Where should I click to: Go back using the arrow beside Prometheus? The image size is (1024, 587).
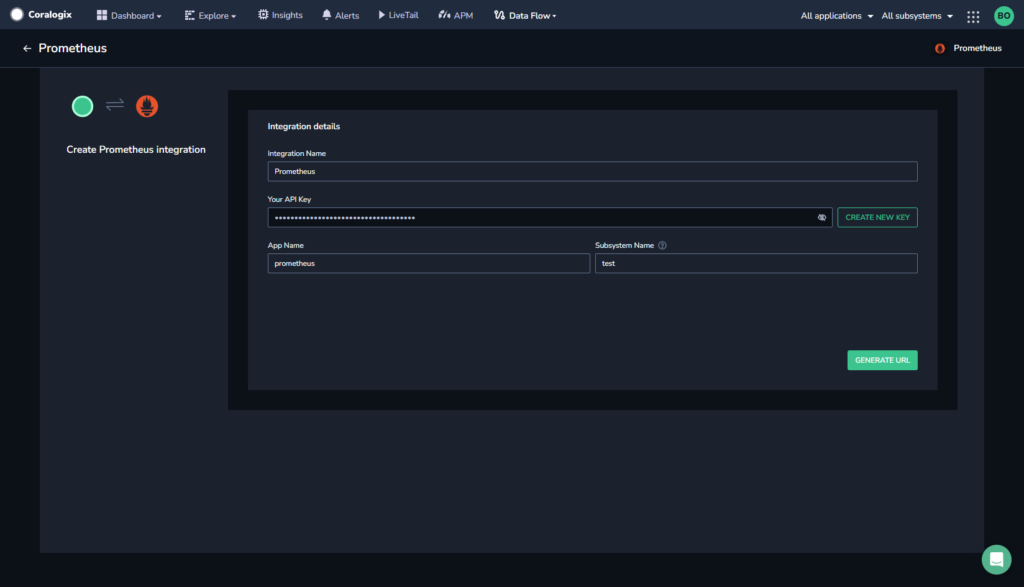click(27, 48)
